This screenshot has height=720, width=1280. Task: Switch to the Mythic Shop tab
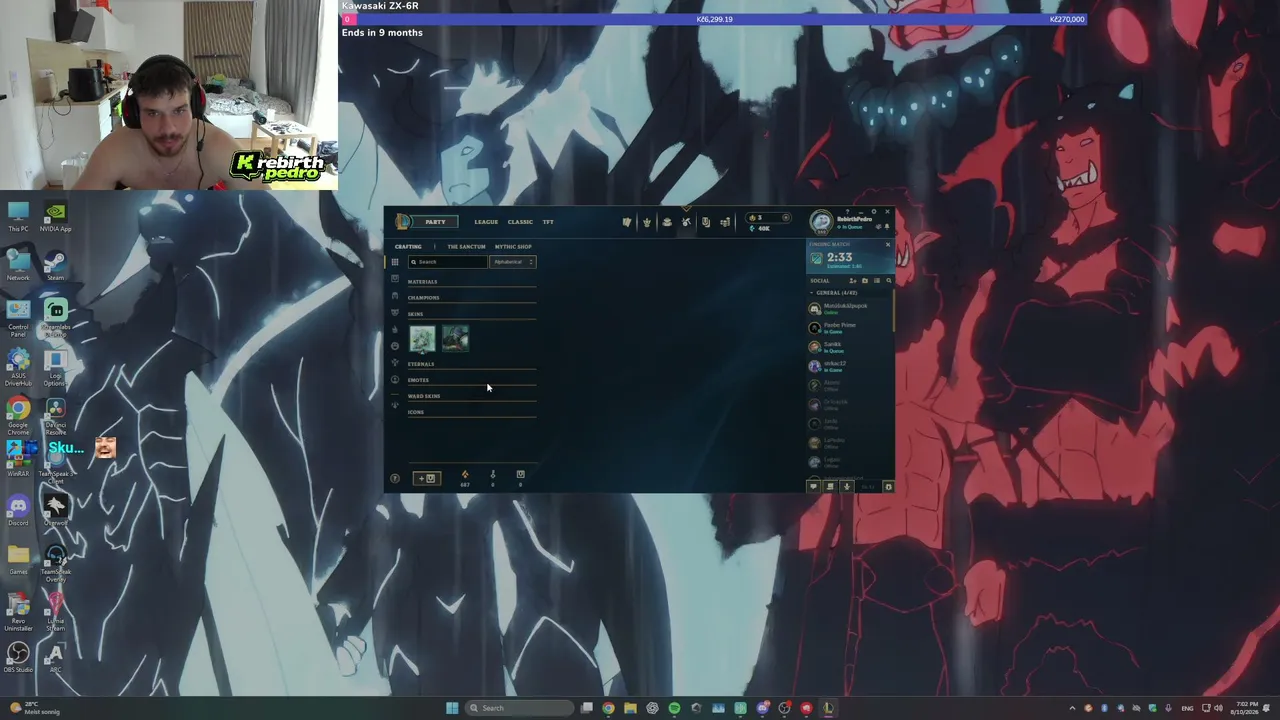click(x=513, y=247)
